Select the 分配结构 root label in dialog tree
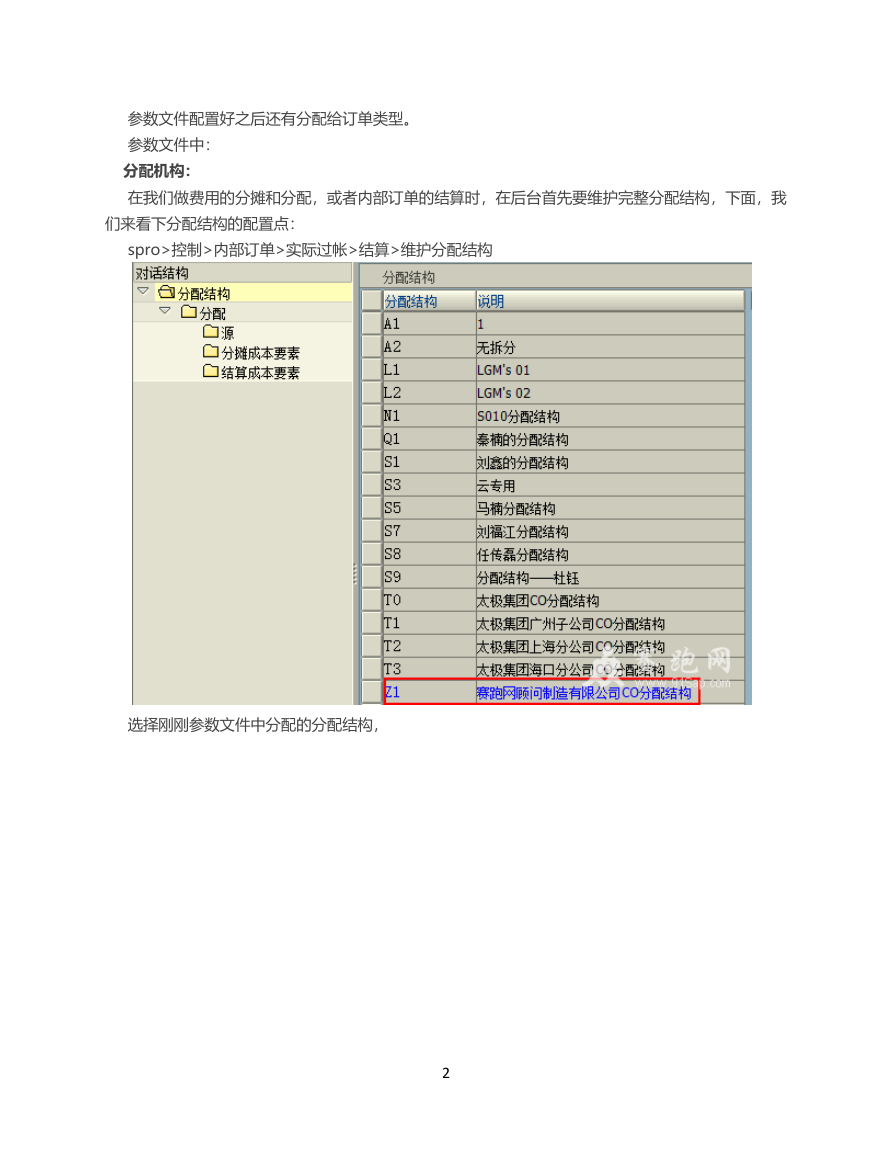Screen dimensions: 893x1155 [x=204, y=293]
